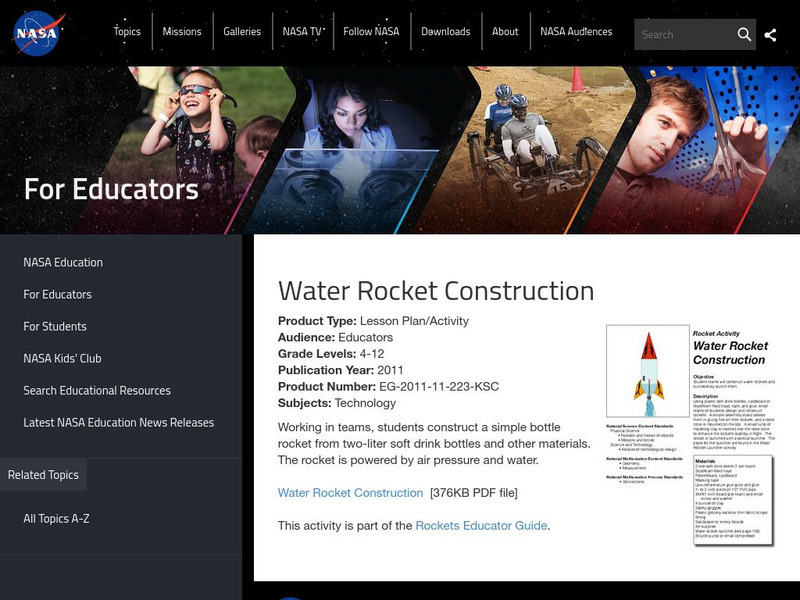Open the NASA TV menu
The height and width of the screenshot is (600, 800).
[302, 32]
